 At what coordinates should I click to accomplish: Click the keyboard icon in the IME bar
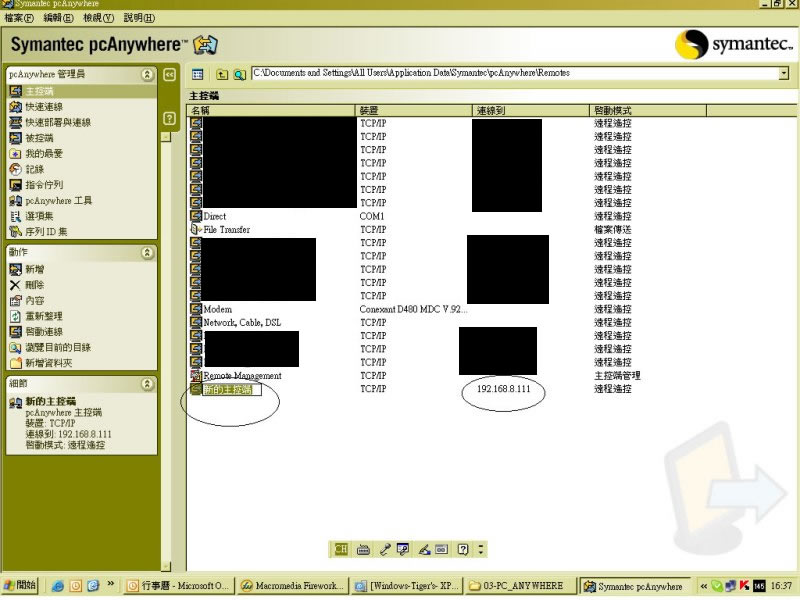[x=363, y=549]
